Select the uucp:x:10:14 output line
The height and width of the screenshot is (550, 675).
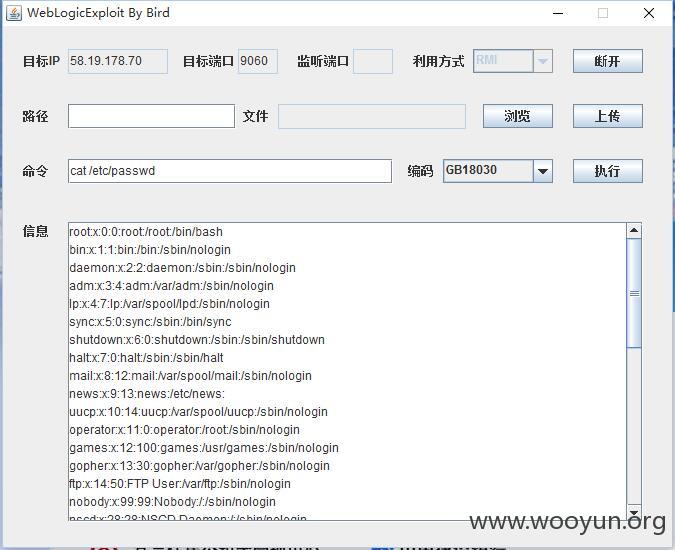point(198,412)
